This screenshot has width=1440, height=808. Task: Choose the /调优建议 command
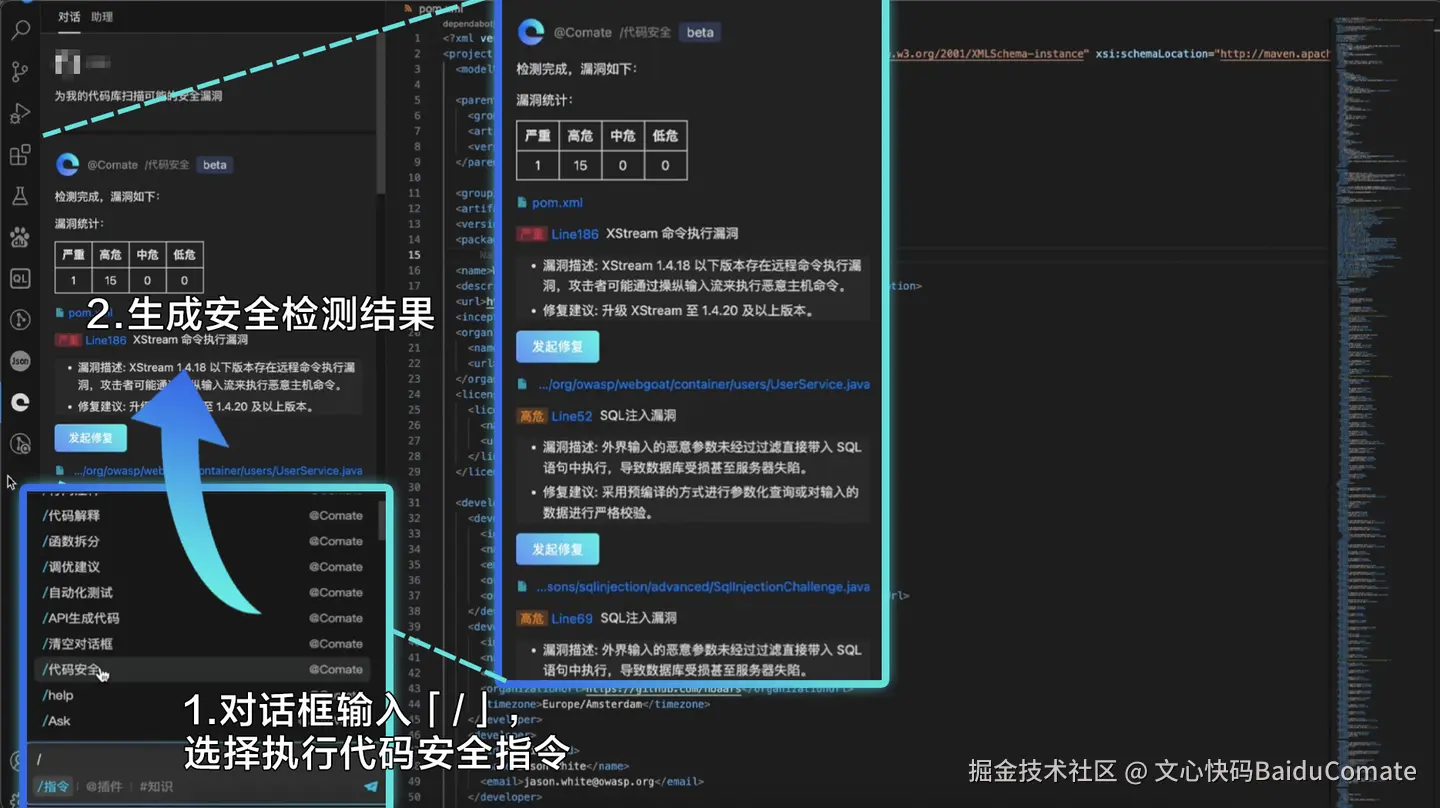point(203,567)
